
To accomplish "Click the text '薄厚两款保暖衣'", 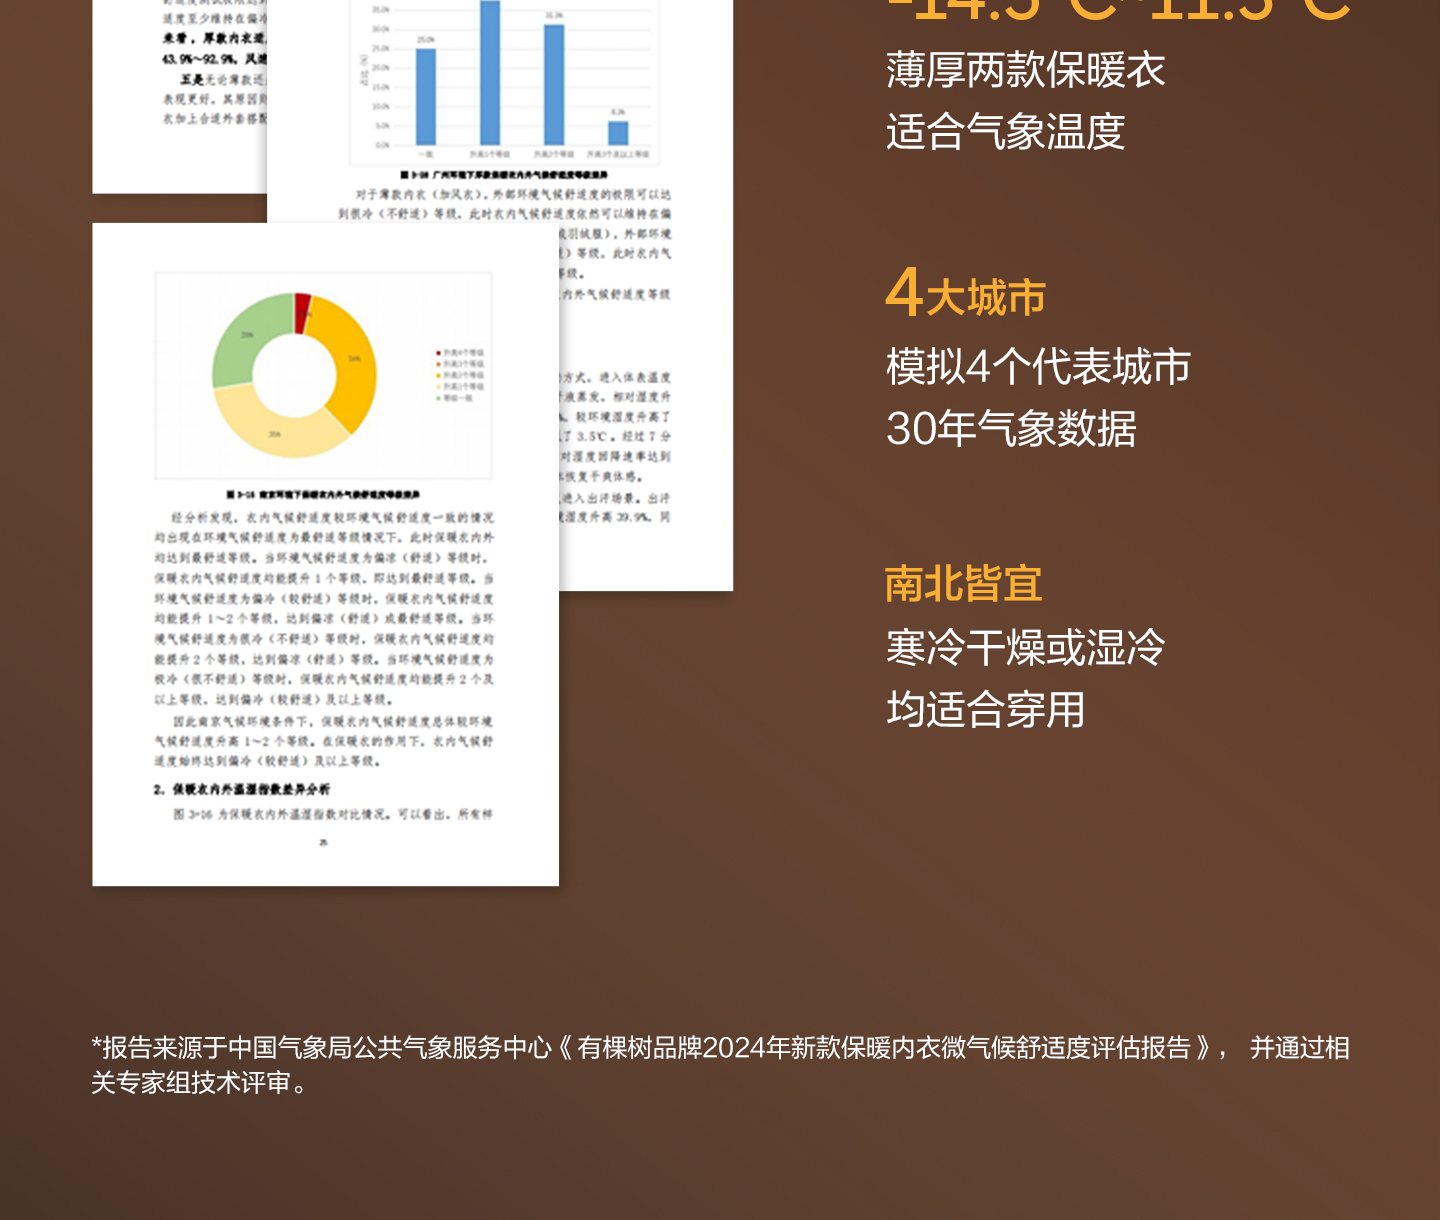I will click(x=1025, y=70).
